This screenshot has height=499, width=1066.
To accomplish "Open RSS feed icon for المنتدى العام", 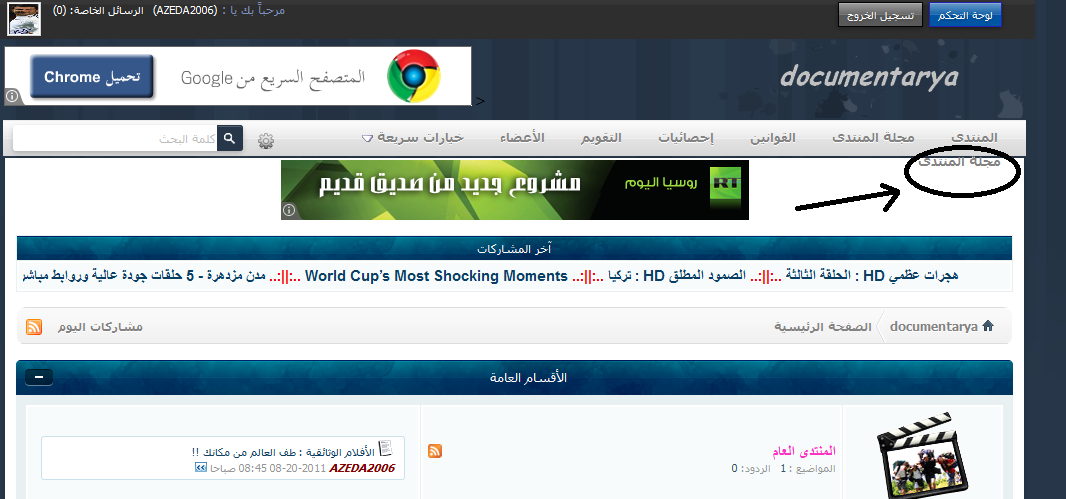I will click(x=434, y=451).
